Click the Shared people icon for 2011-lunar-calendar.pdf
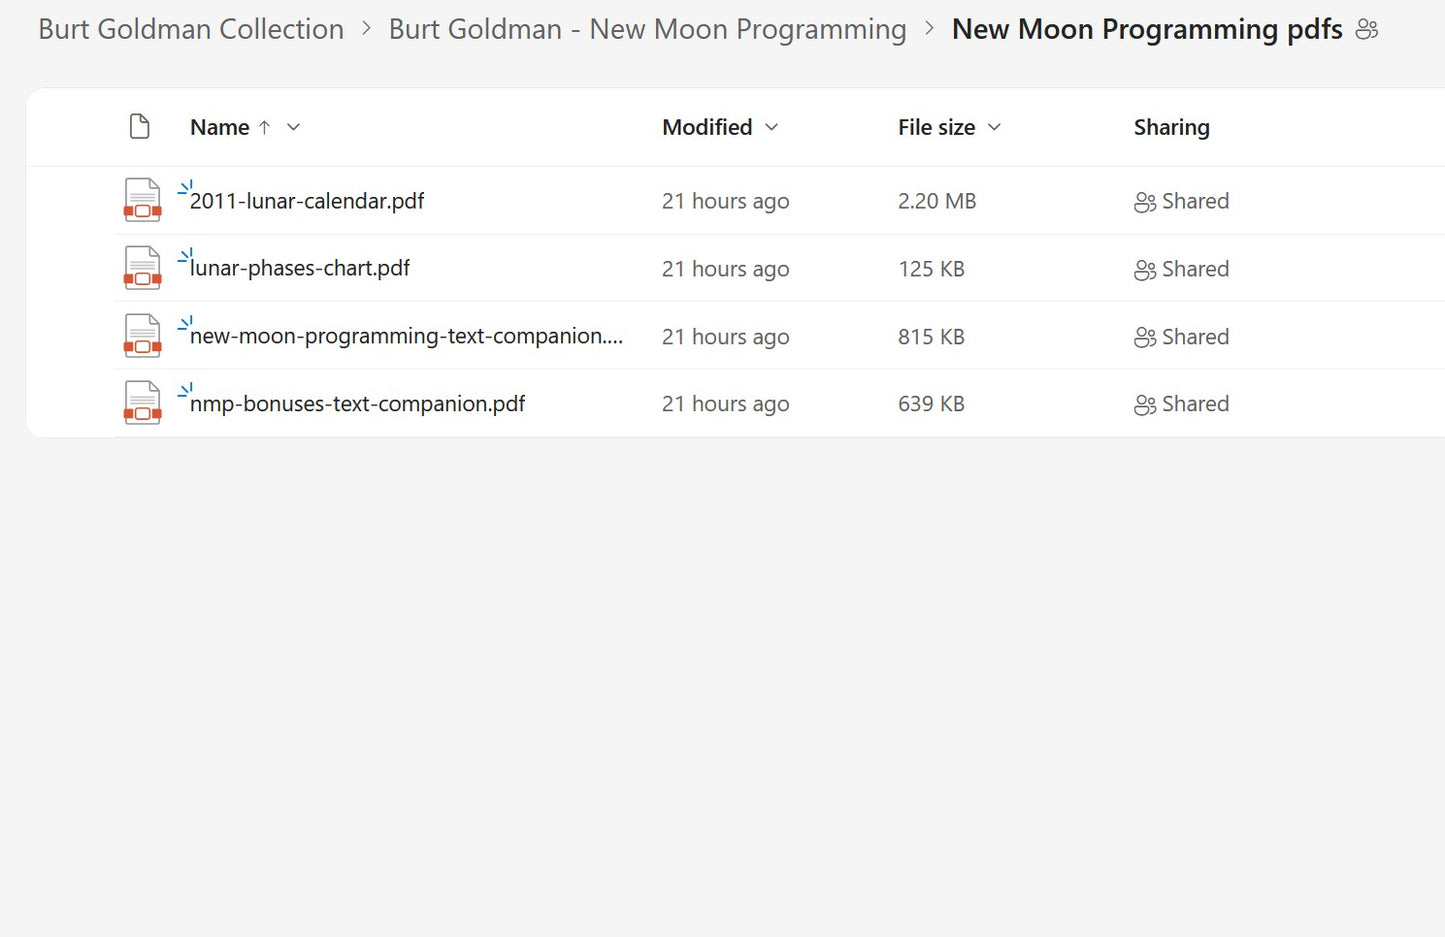1445x937 pixels. (x=1145, y=202)
